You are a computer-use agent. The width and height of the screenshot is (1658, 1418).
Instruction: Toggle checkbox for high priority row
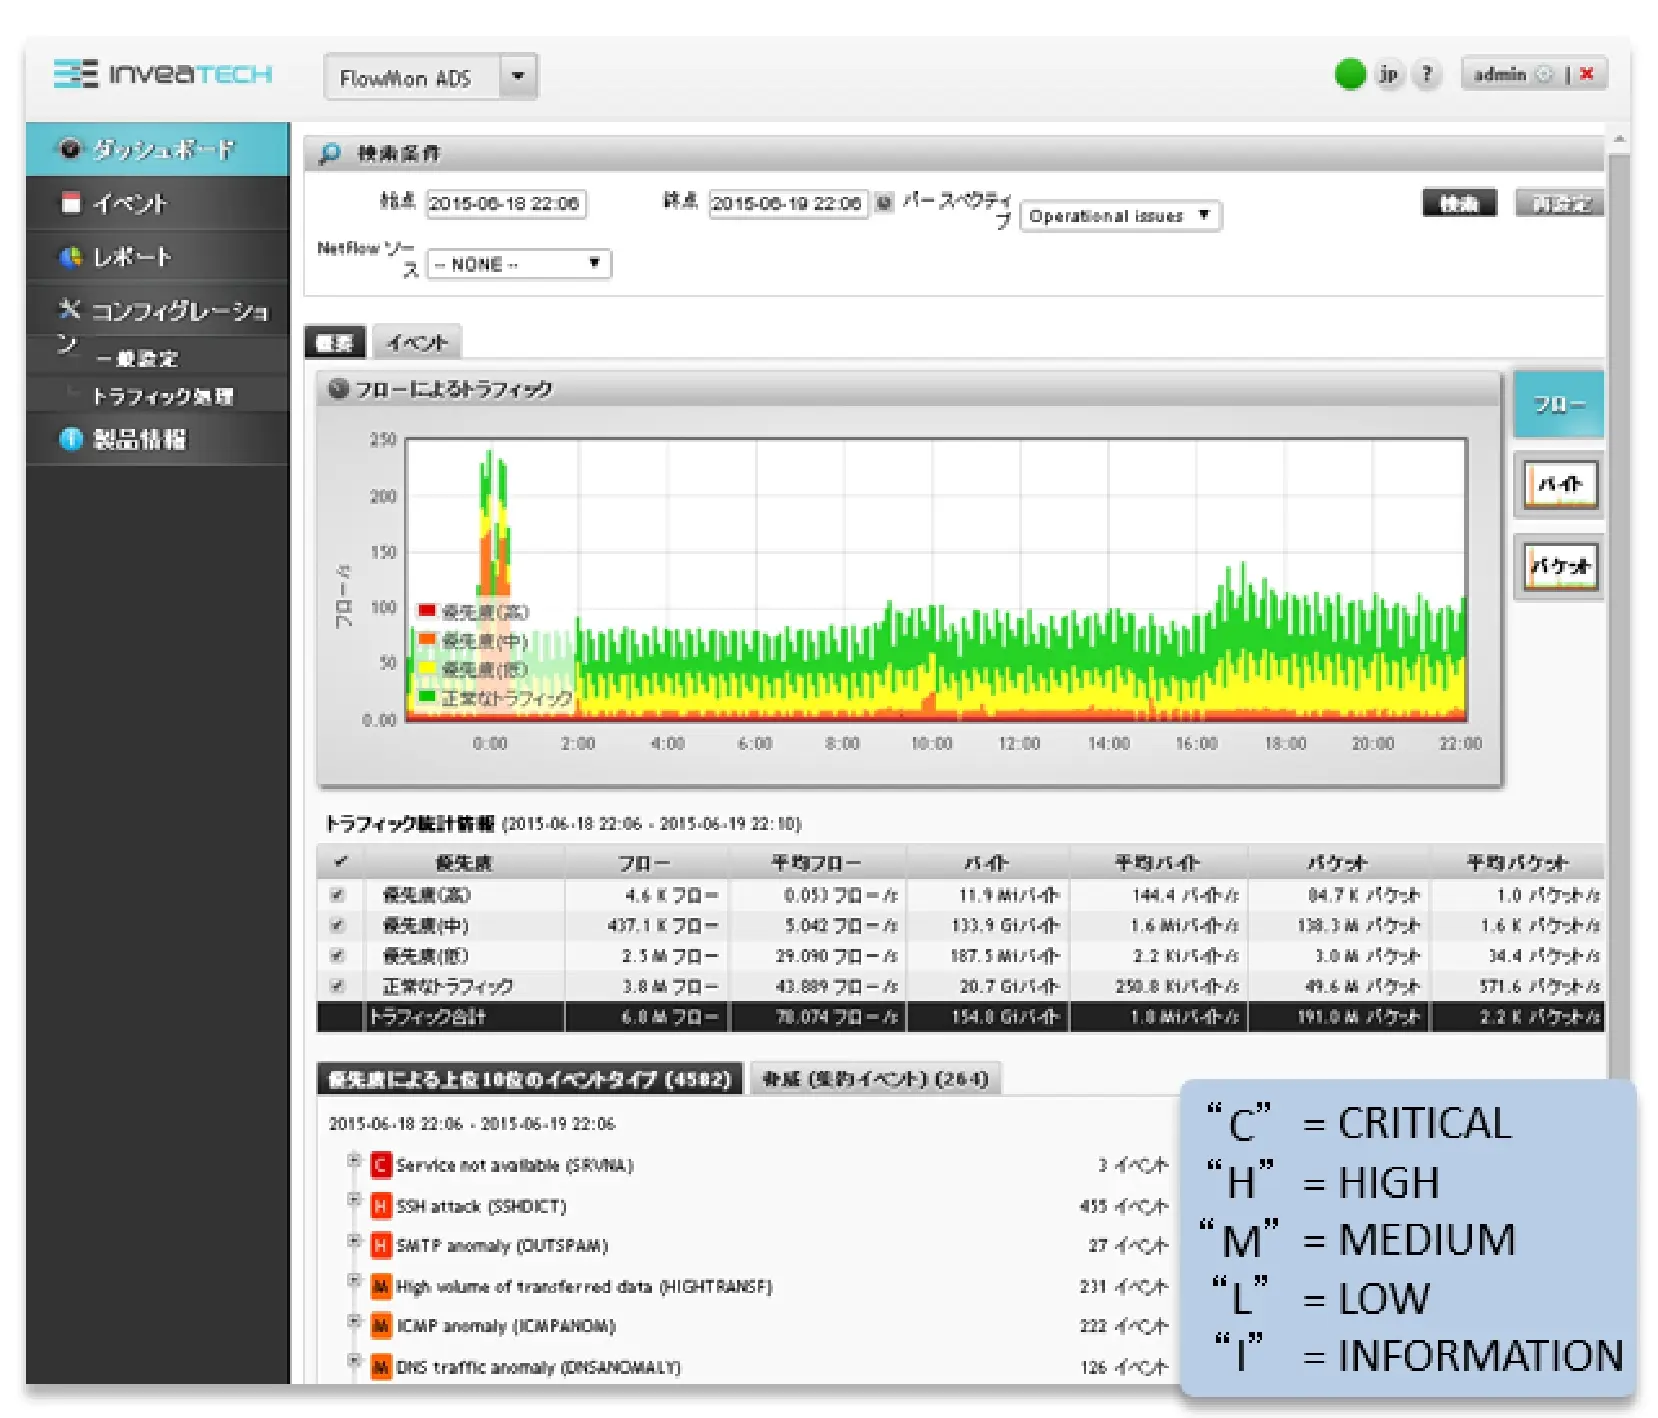[x=337, y=894]
